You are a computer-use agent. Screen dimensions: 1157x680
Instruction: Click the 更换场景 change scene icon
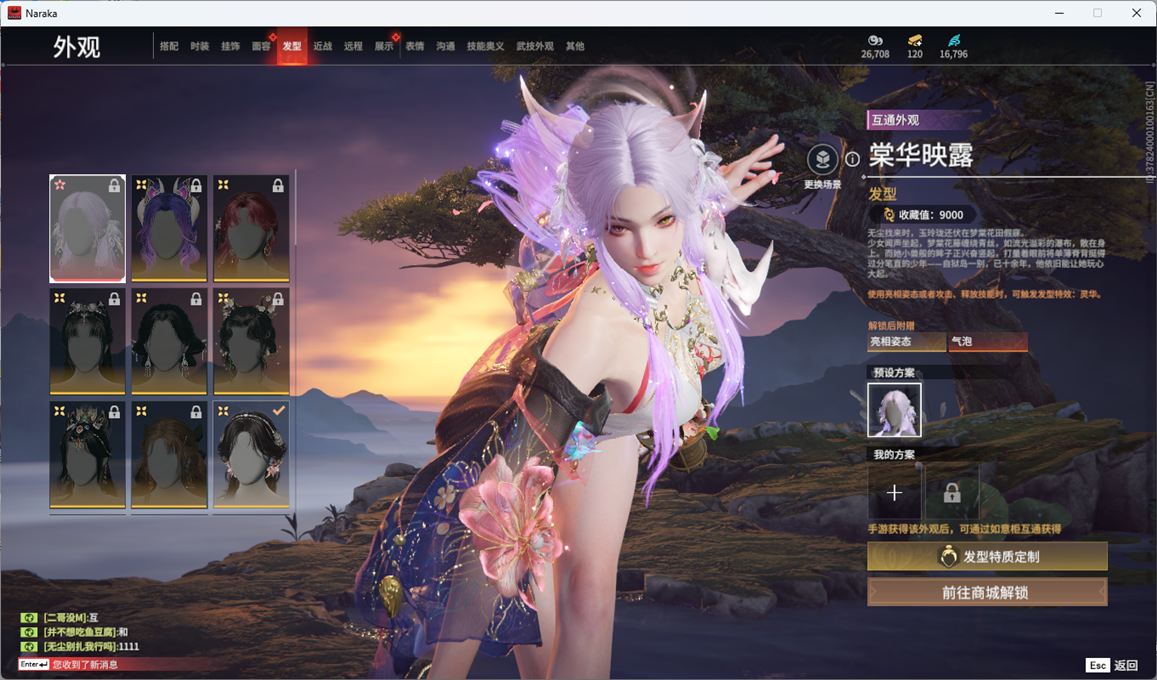point(822,159)
